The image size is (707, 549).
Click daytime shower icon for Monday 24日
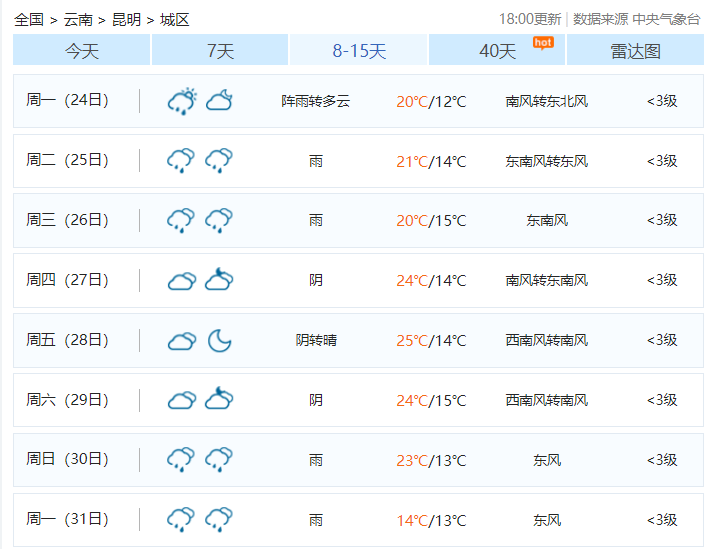(x=182, y=101)
